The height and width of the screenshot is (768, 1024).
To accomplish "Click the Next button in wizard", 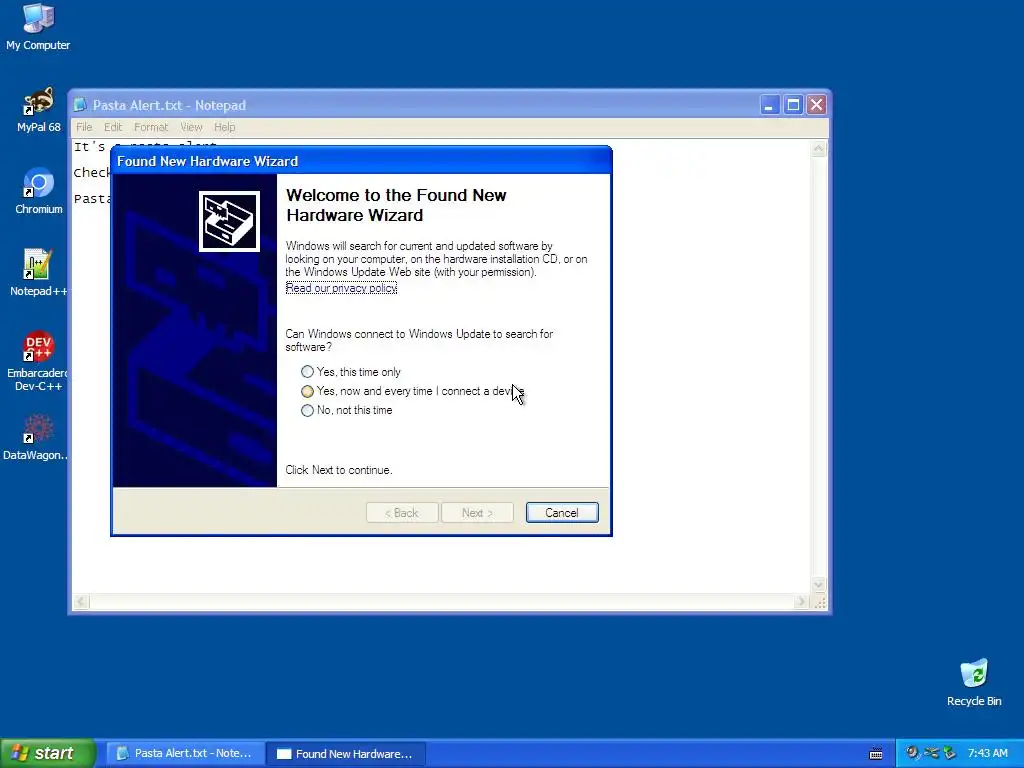I will (477, 513).
